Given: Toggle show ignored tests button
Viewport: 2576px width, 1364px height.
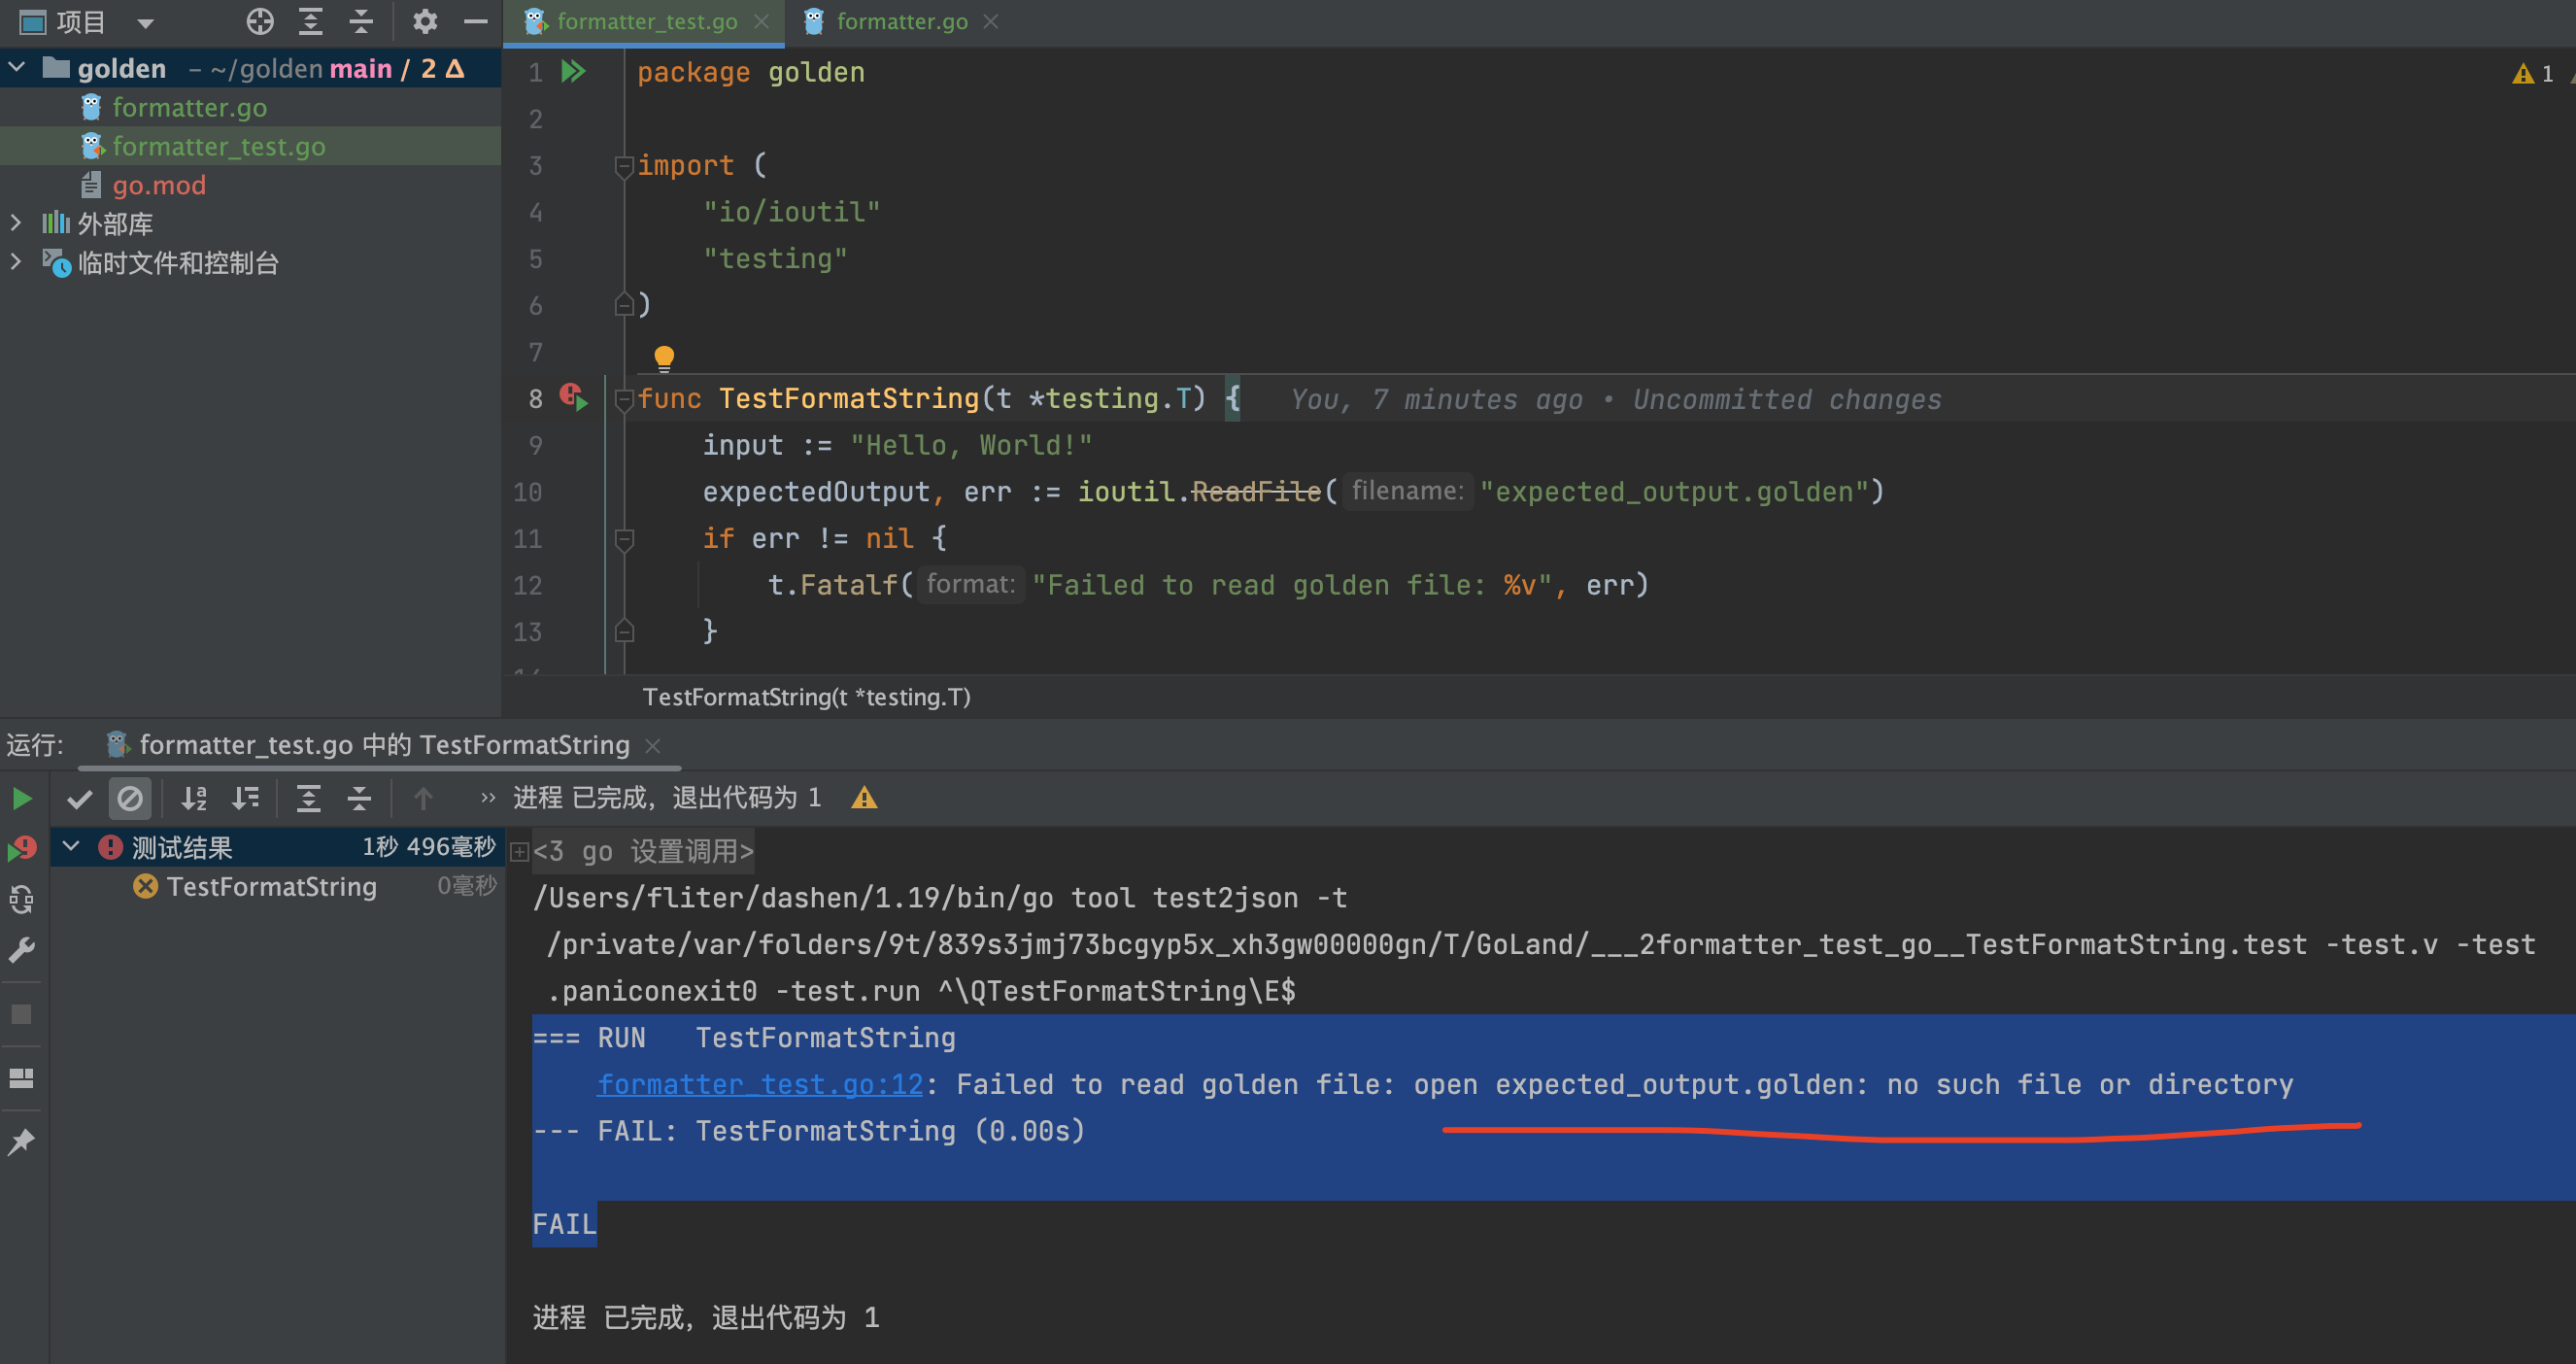Looking at the screenshot, I should coord(130,798).
